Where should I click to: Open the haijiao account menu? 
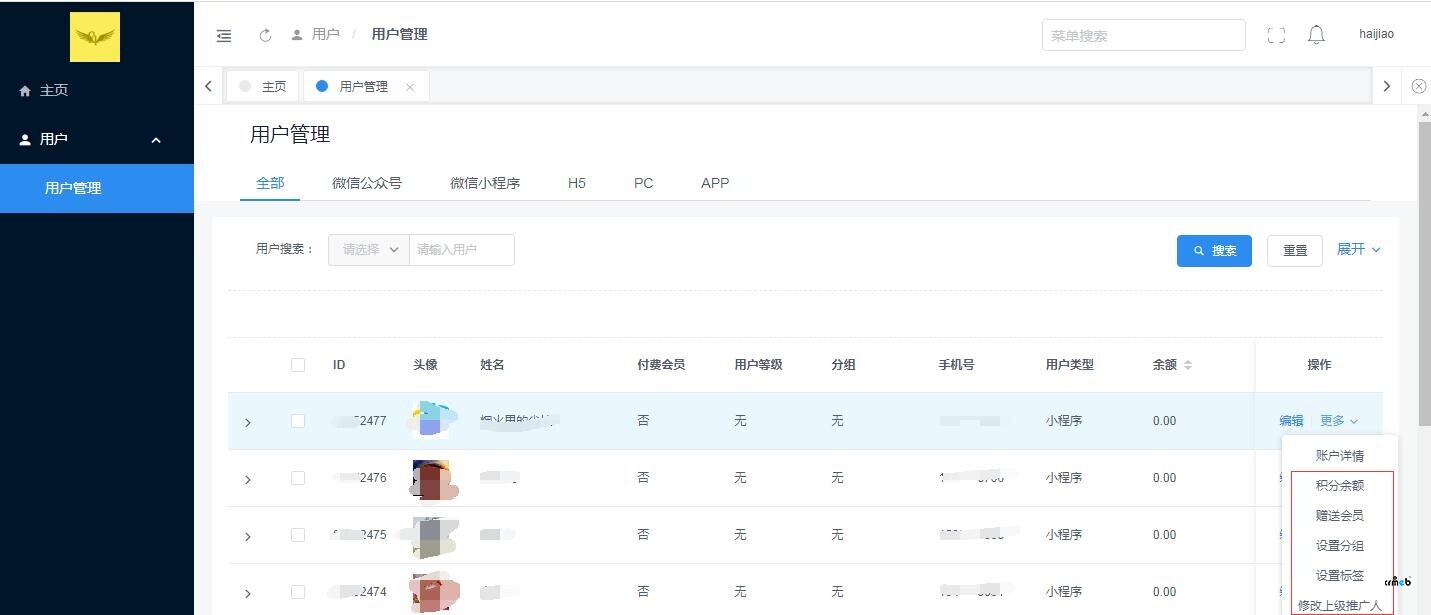point(1376,34)
